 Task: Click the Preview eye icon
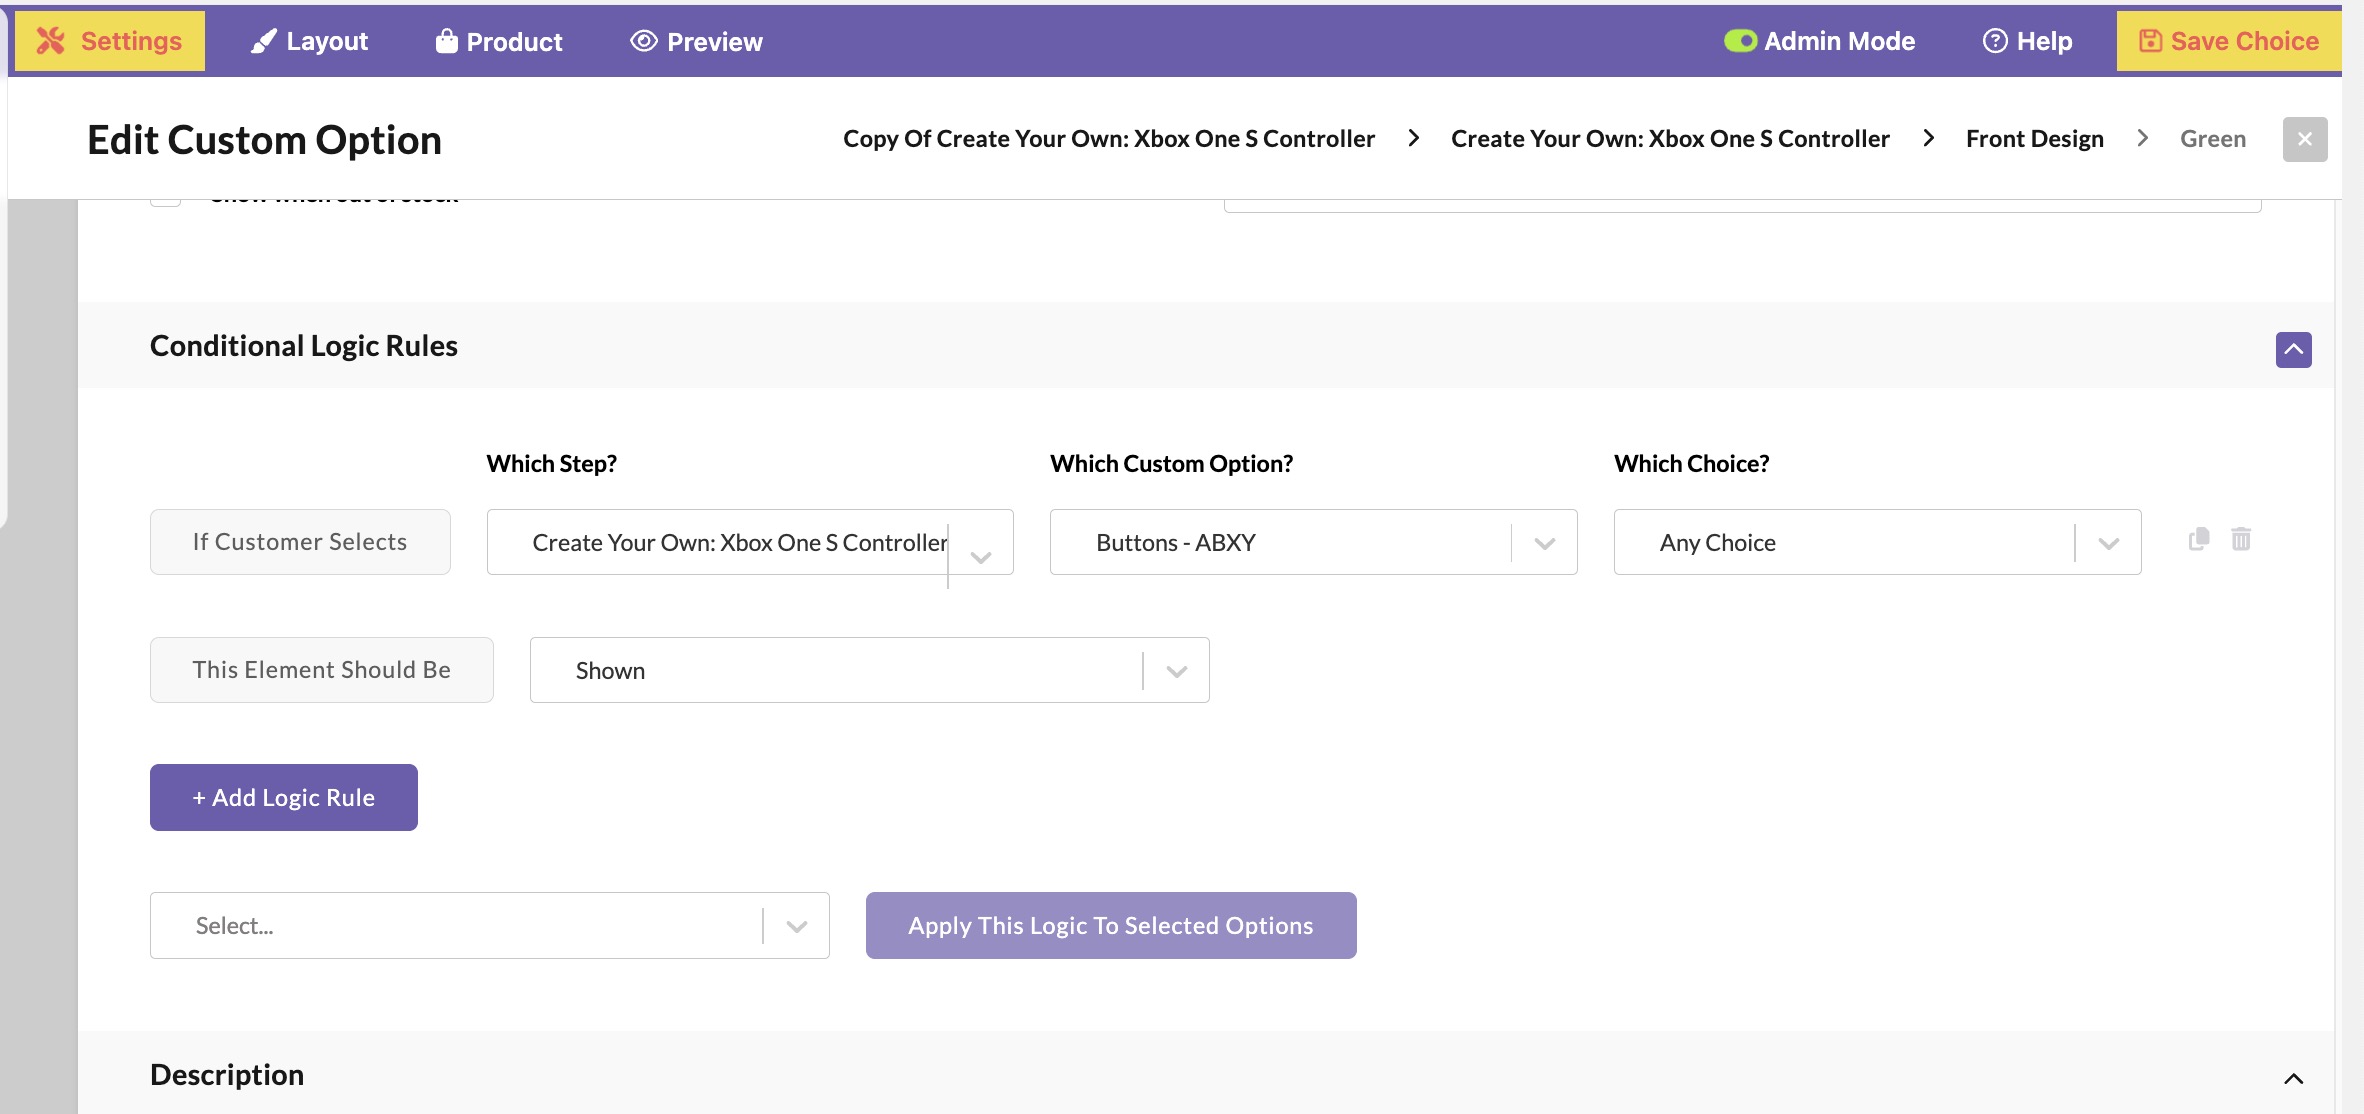(x=643, y=41)
